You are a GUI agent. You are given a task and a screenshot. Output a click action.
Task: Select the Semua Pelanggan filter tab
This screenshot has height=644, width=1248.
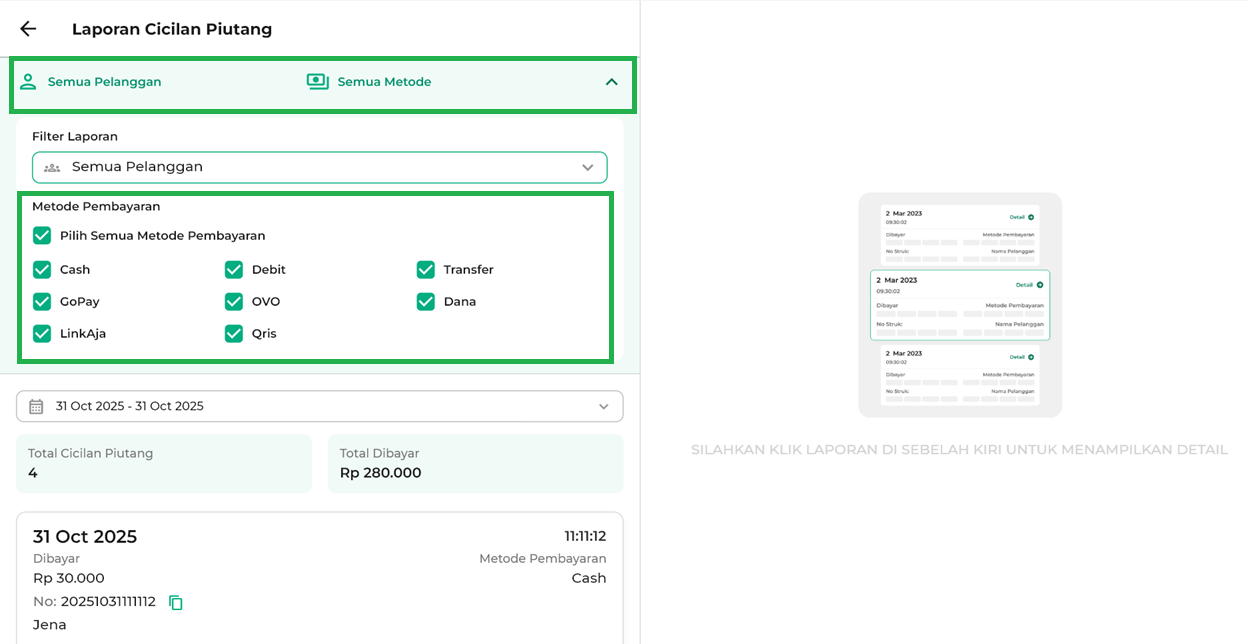[x=104, y=82]
